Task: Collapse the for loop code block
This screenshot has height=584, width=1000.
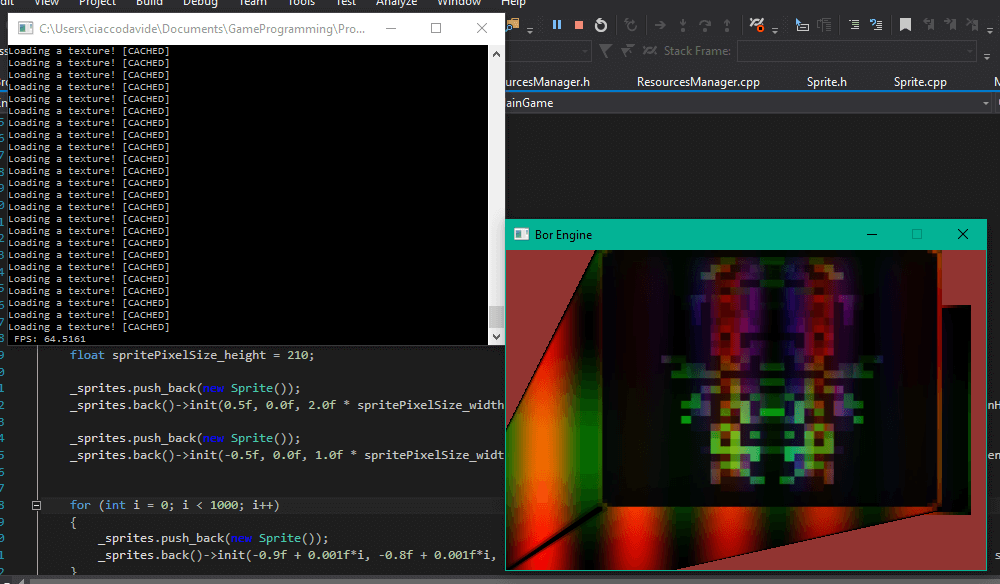Action: pyautogui.click(x=37, y=506)
